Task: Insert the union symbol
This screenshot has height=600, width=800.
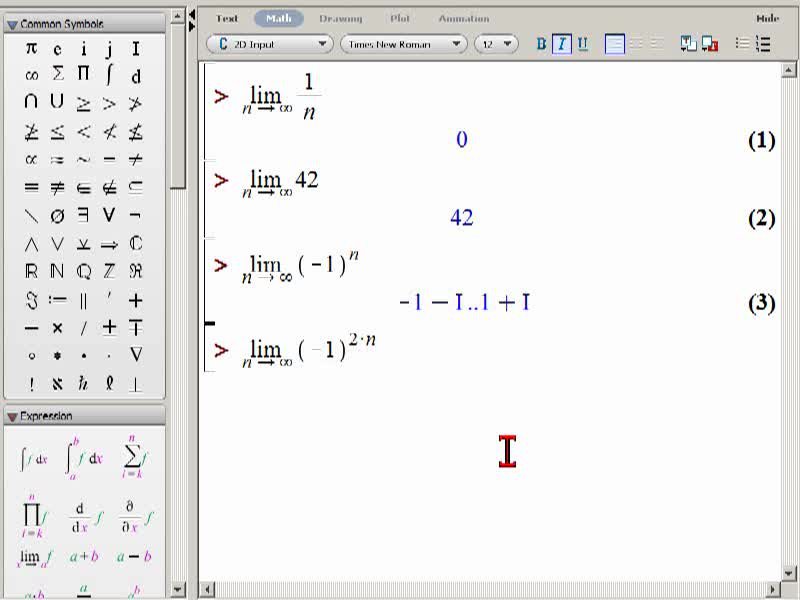Action: click(x=57, y=101)
